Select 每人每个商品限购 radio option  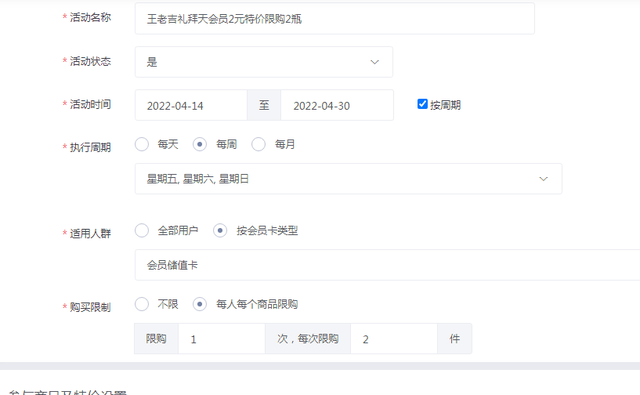[x=200, y=304]
